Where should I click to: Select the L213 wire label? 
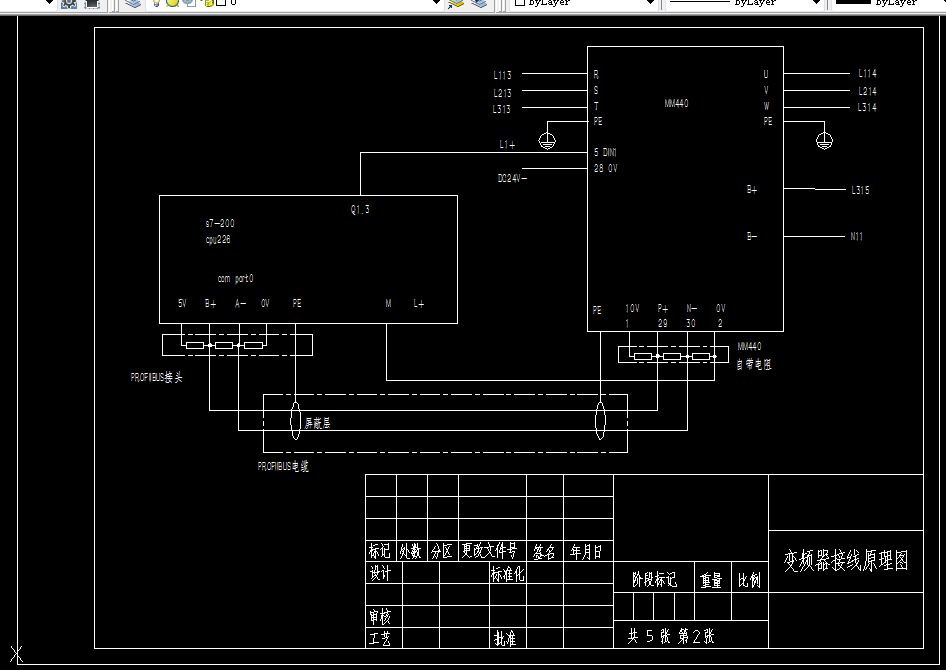tap(503, 93)
